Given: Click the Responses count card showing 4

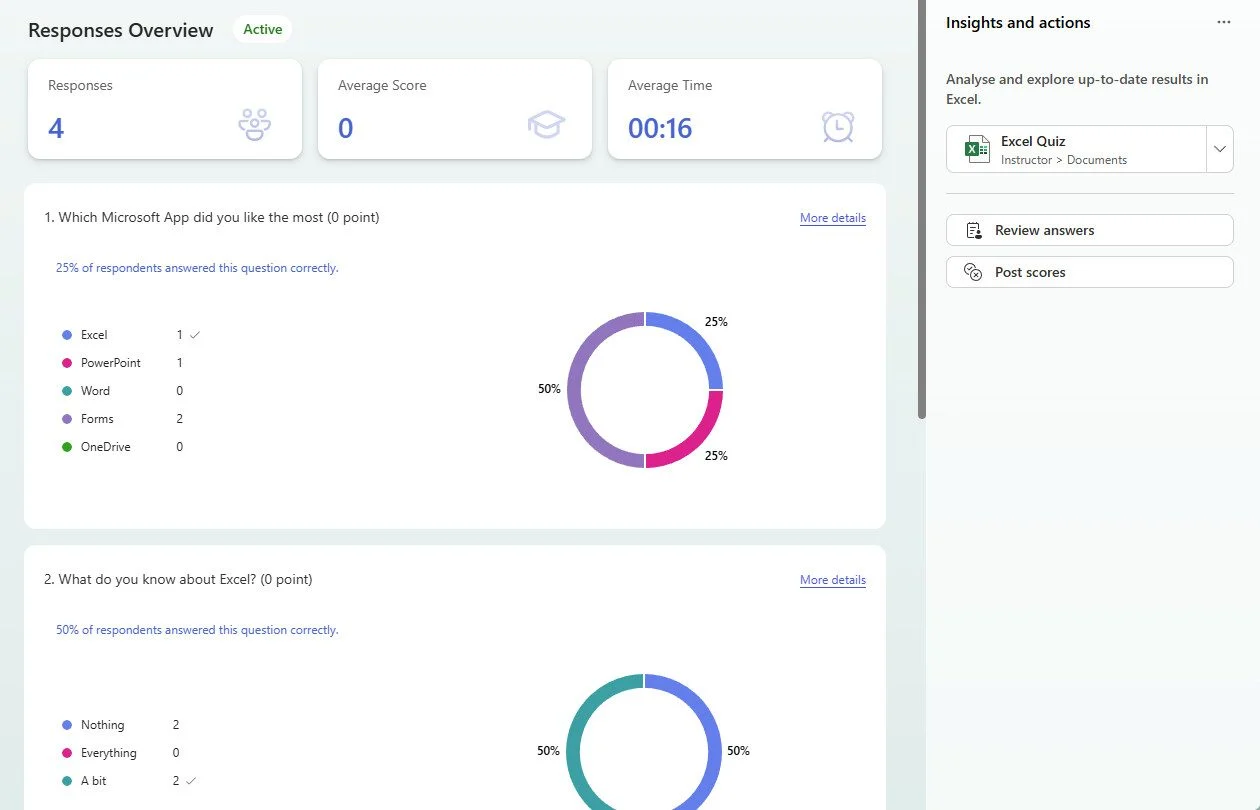Looking at the screenshot, I should point(165,109).
